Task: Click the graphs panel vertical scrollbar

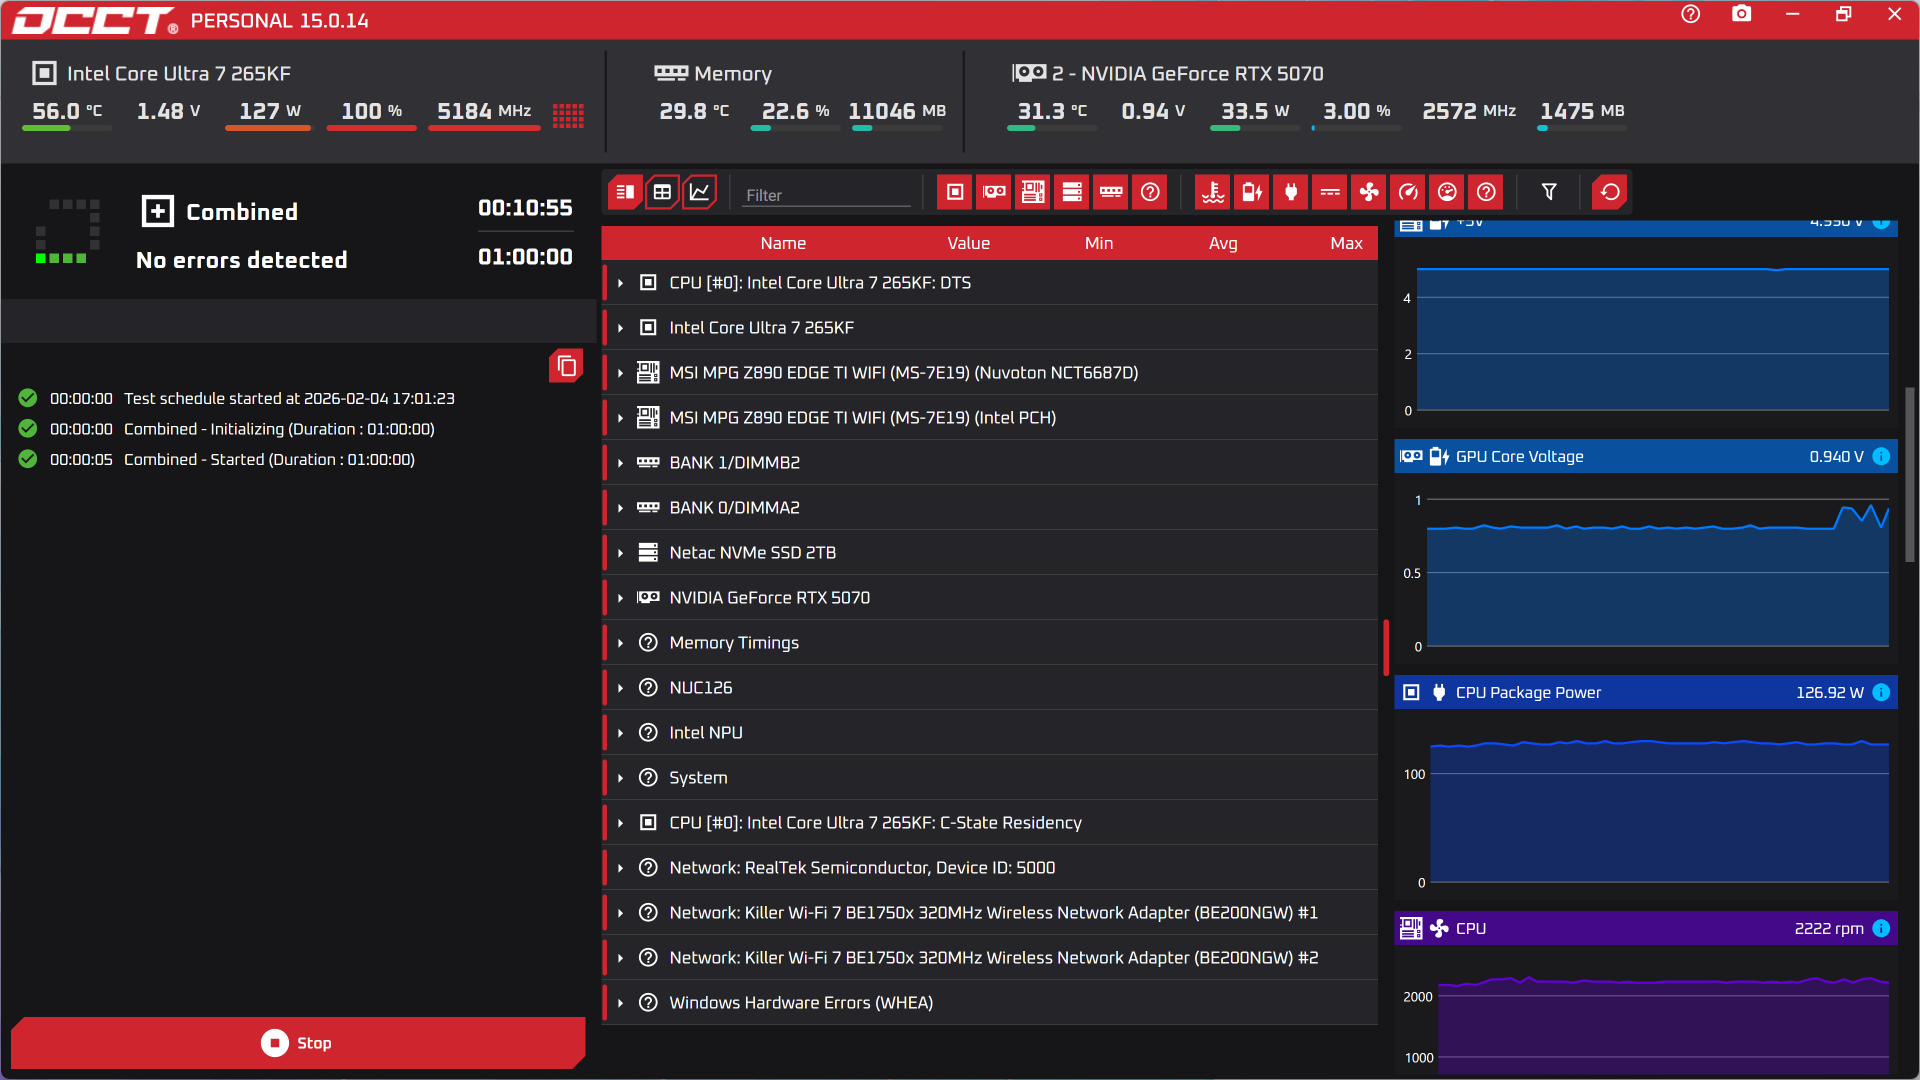Action: 1909,475
